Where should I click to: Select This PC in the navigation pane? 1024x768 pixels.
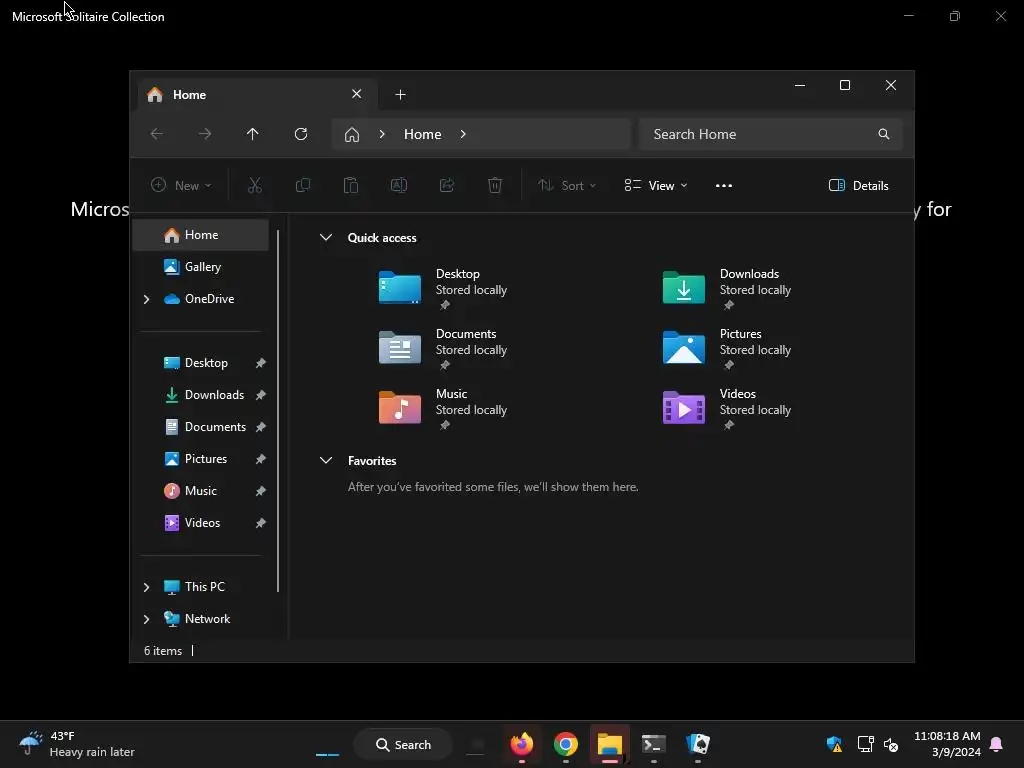[200, 587]
